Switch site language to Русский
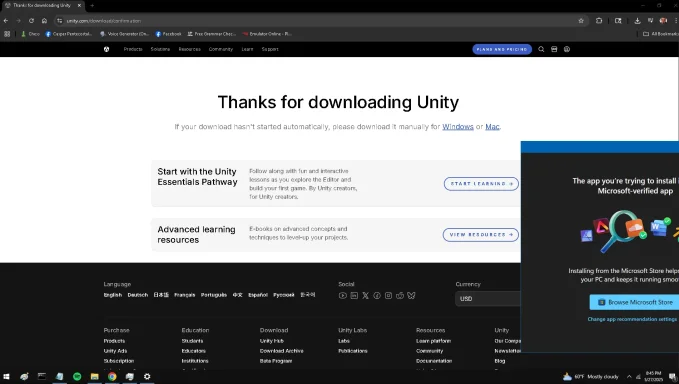This screenshot has height=384, width=679. (284, 295)
